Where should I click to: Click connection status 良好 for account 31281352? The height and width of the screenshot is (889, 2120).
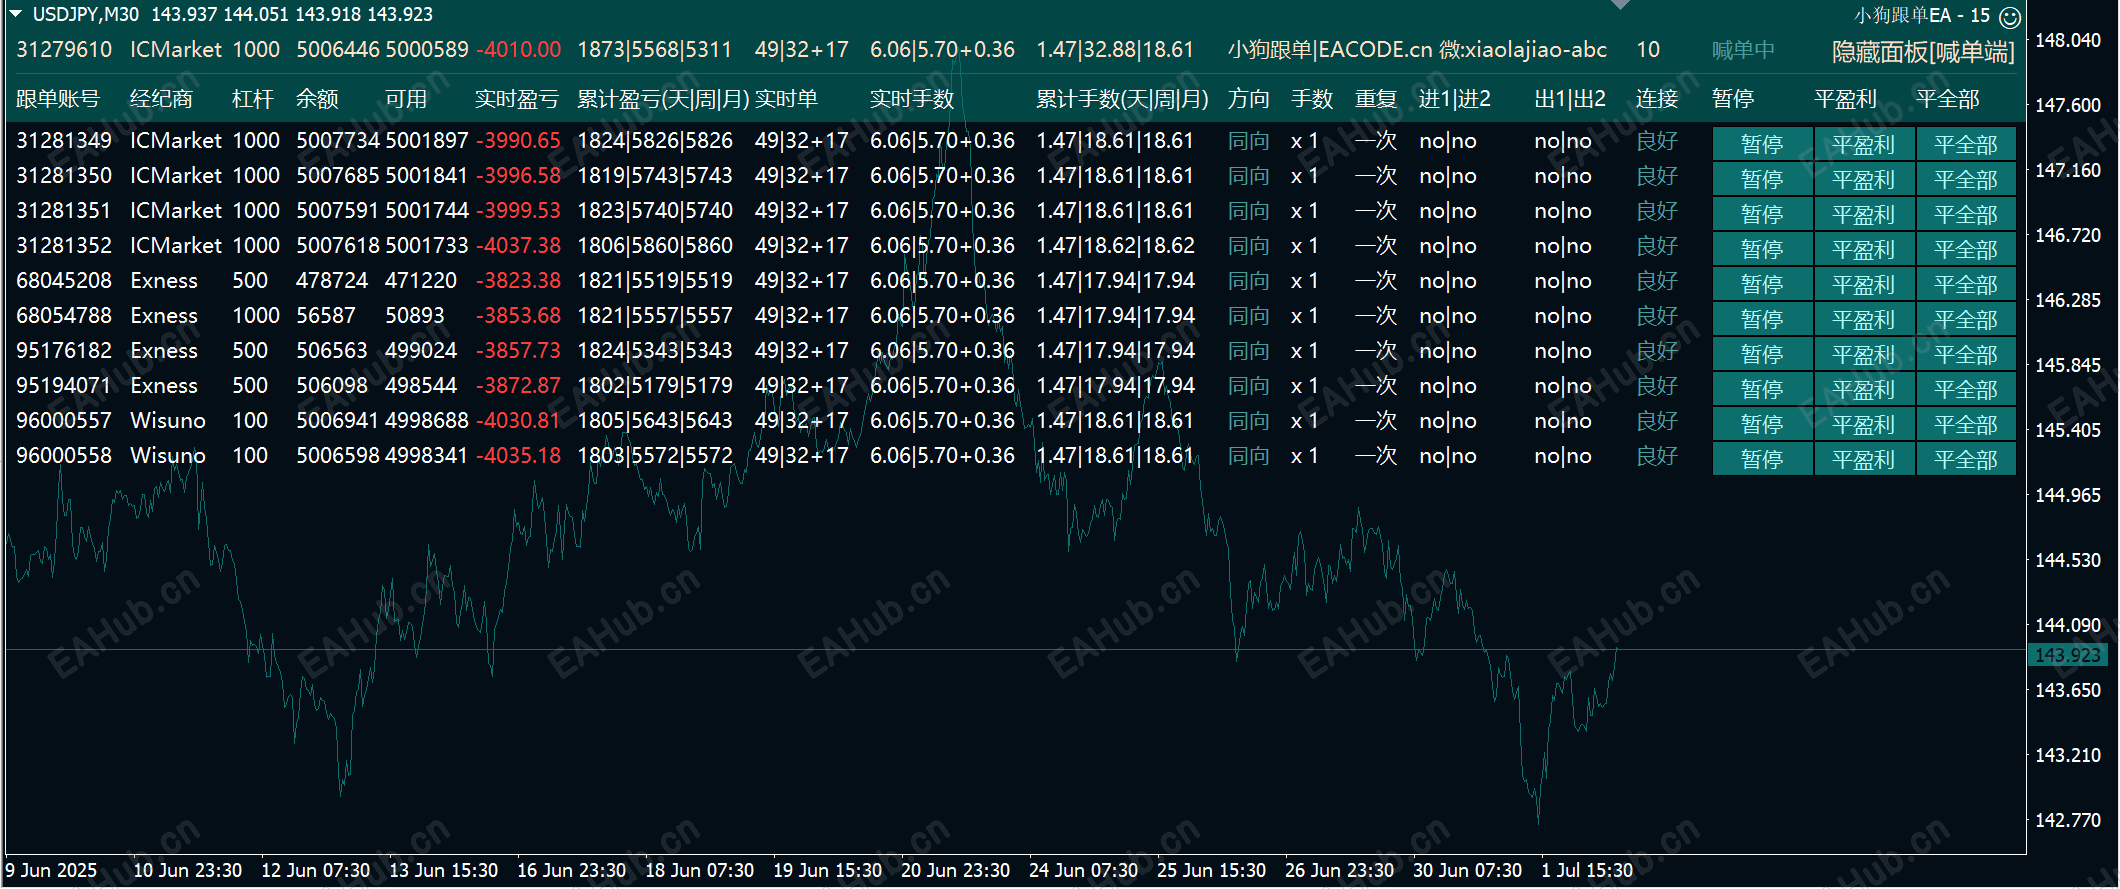point(1657,246)
